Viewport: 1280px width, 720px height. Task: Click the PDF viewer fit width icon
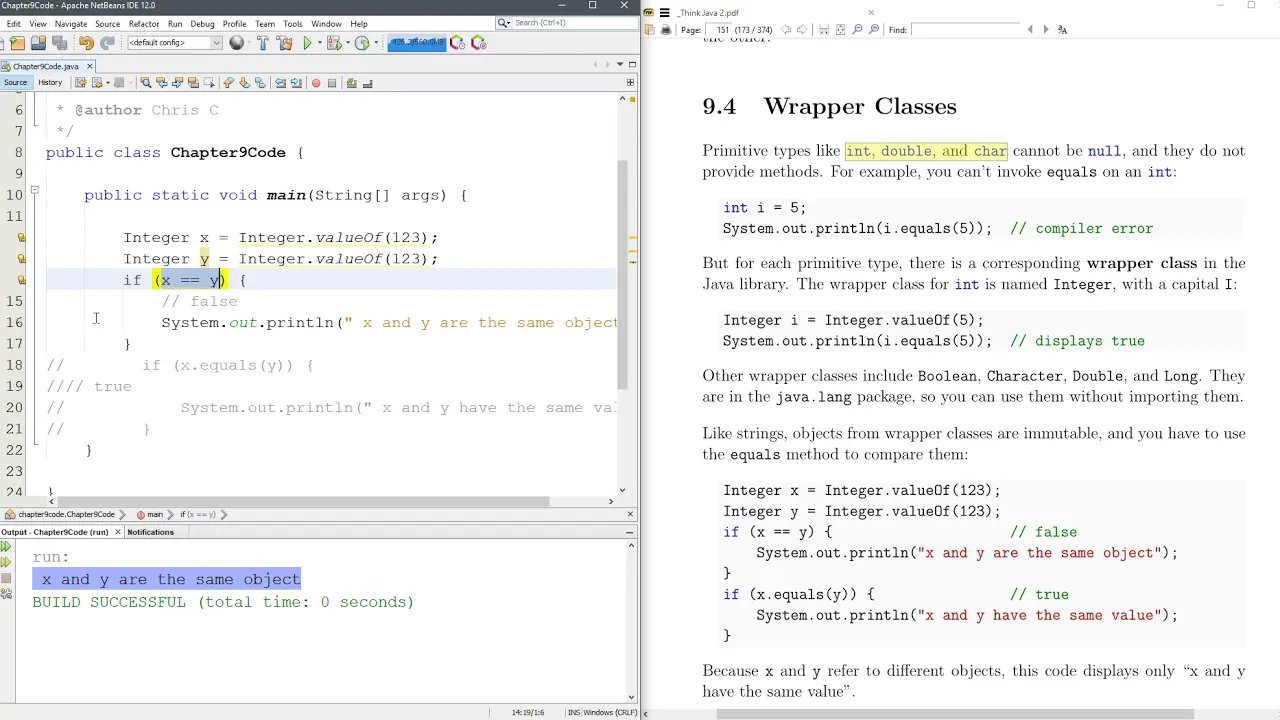(x=824, y=30)
